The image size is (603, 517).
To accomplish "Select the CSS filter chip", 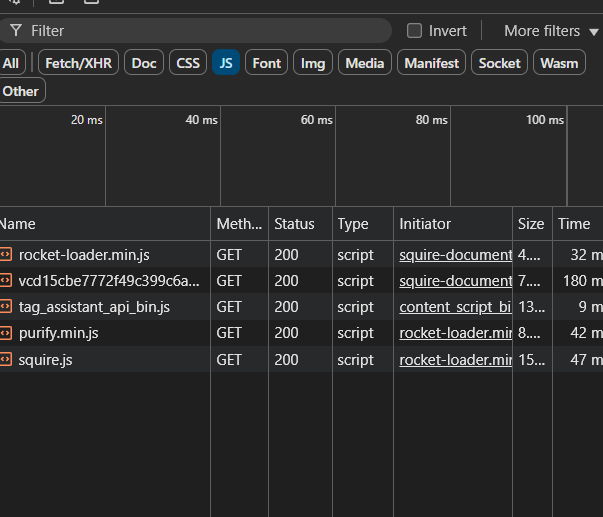I will click(188, 63).
